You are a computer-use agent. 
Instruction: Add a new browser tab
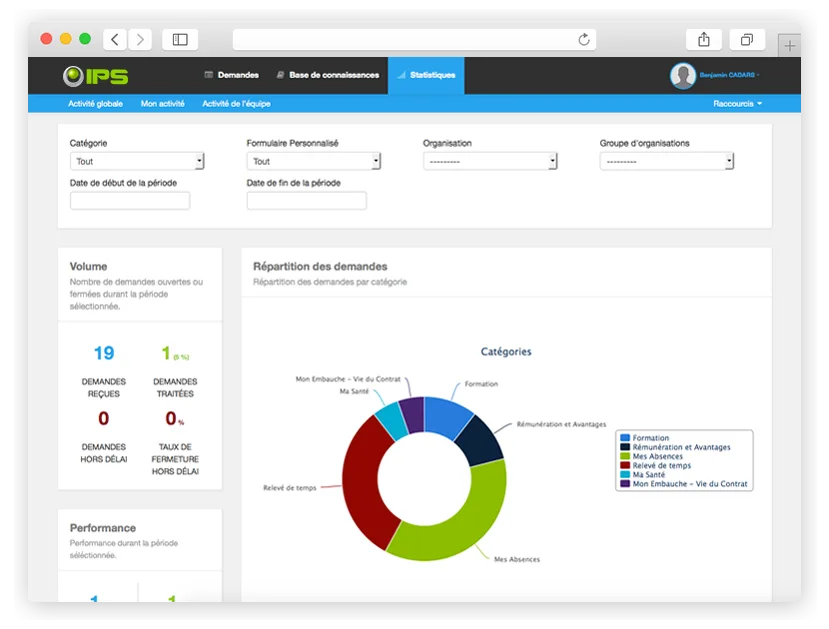(789, 46)
